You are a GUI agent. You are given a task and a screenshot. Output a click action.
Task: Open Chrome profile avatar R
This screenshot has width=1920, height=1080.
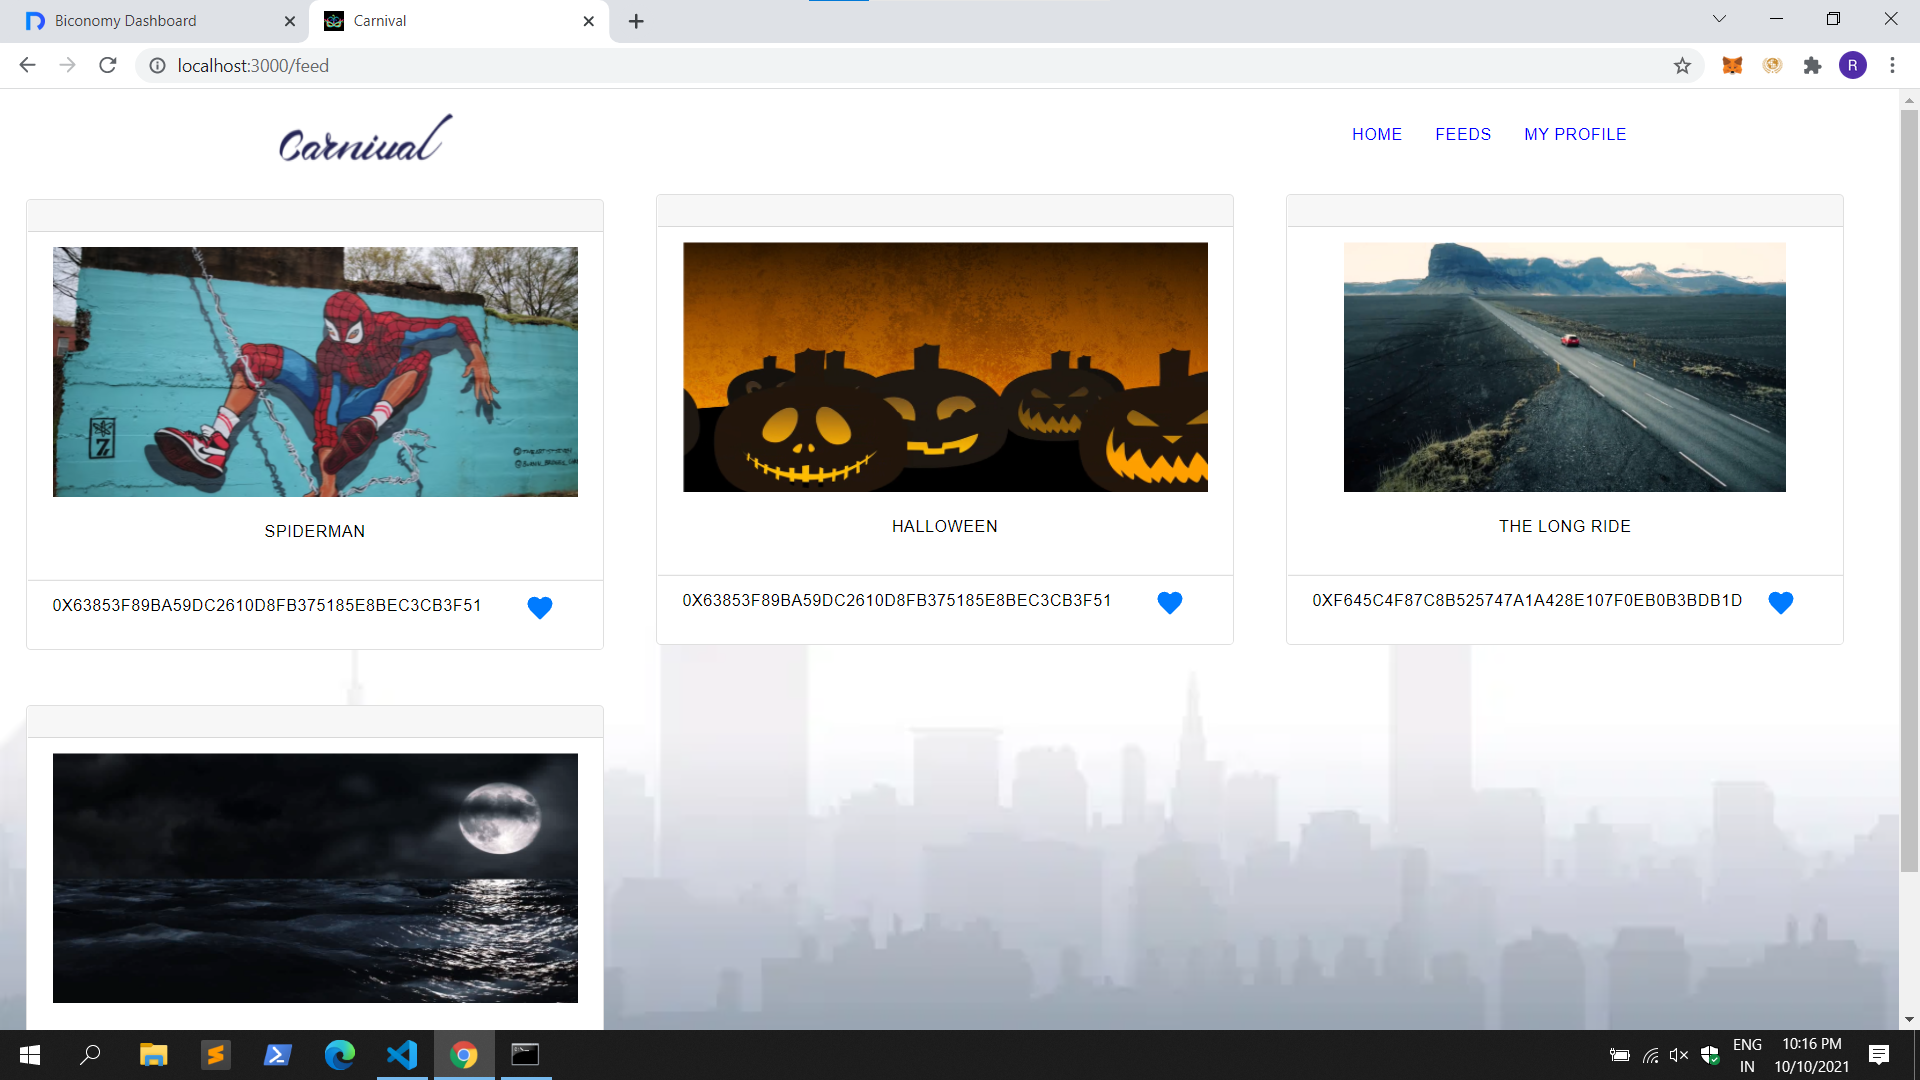(x=1852, y=66)
